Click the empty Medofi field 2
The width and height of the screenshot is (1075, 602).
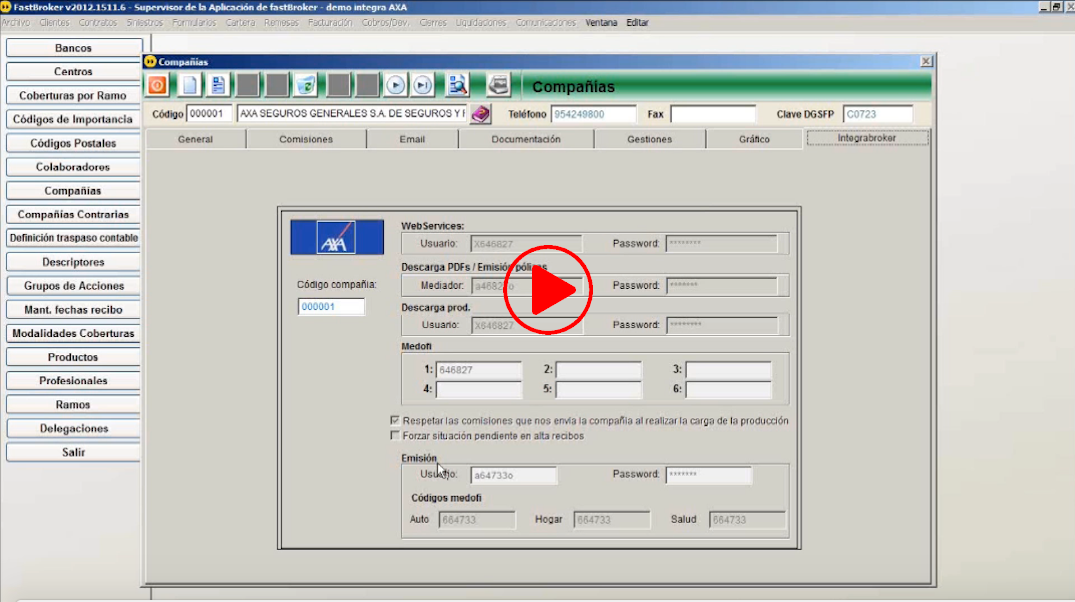(x=599, y=370)
